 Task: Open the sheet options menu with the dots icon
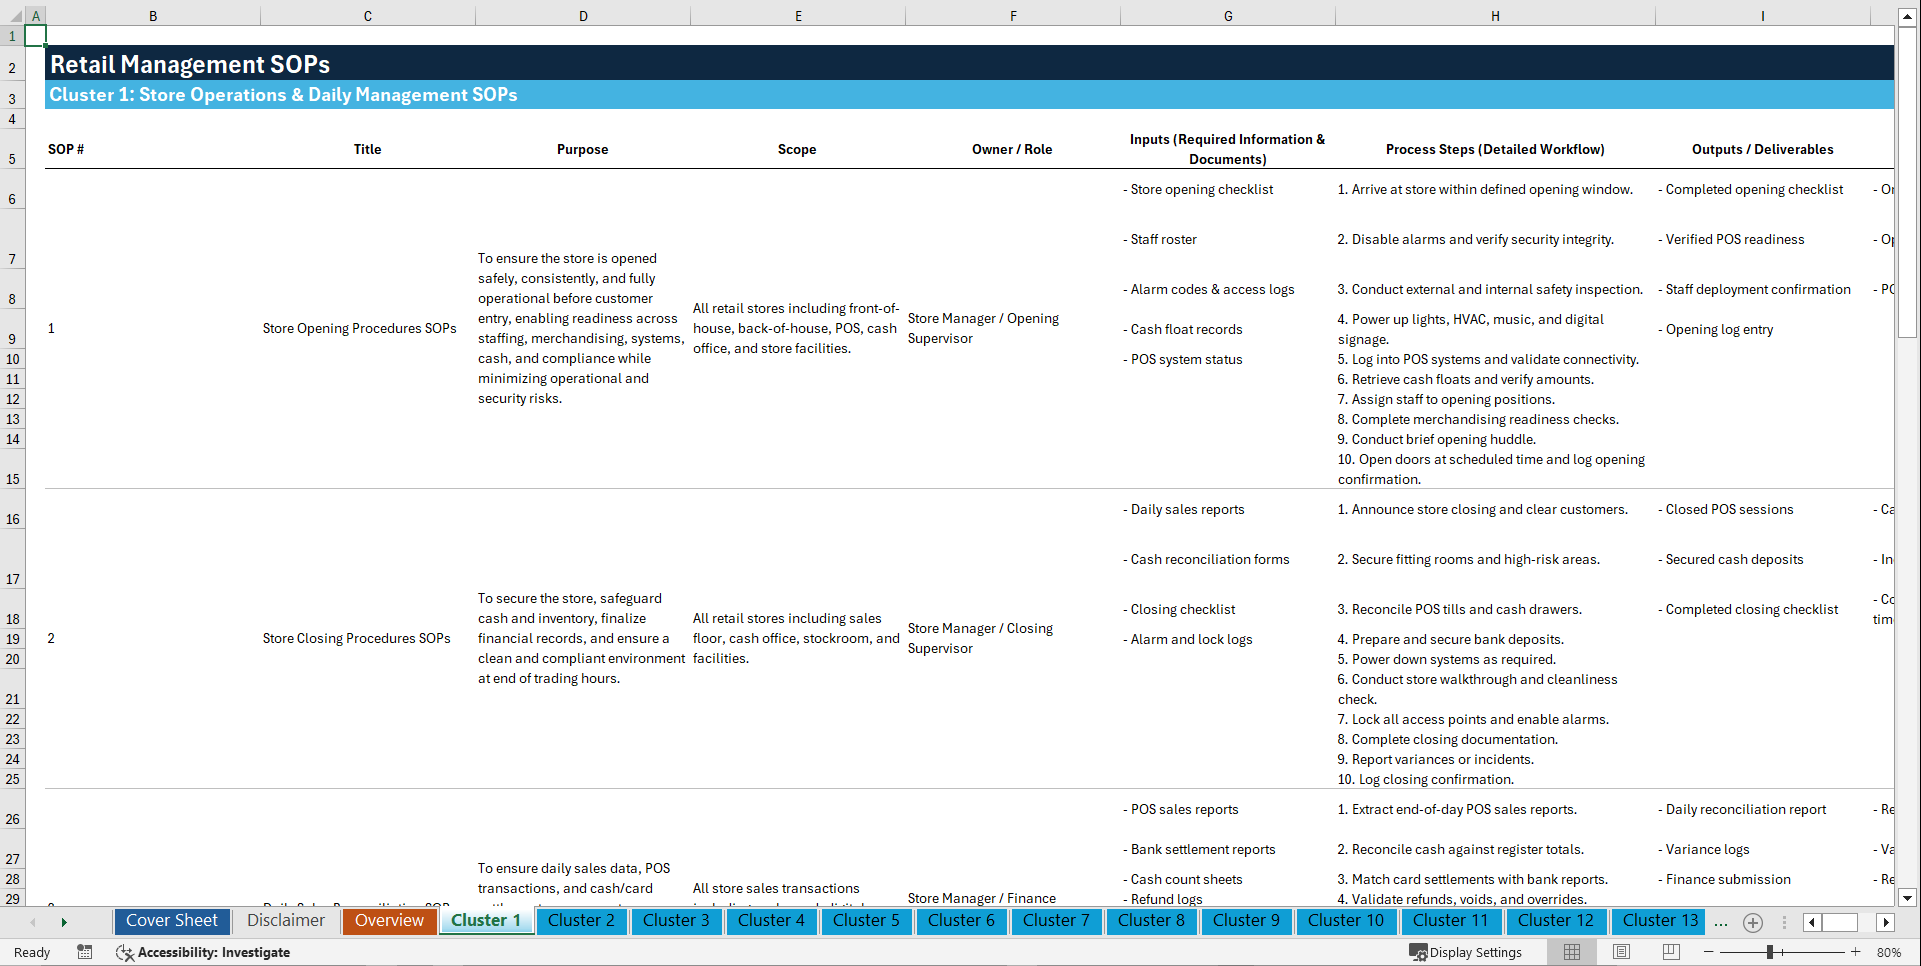1783,922
